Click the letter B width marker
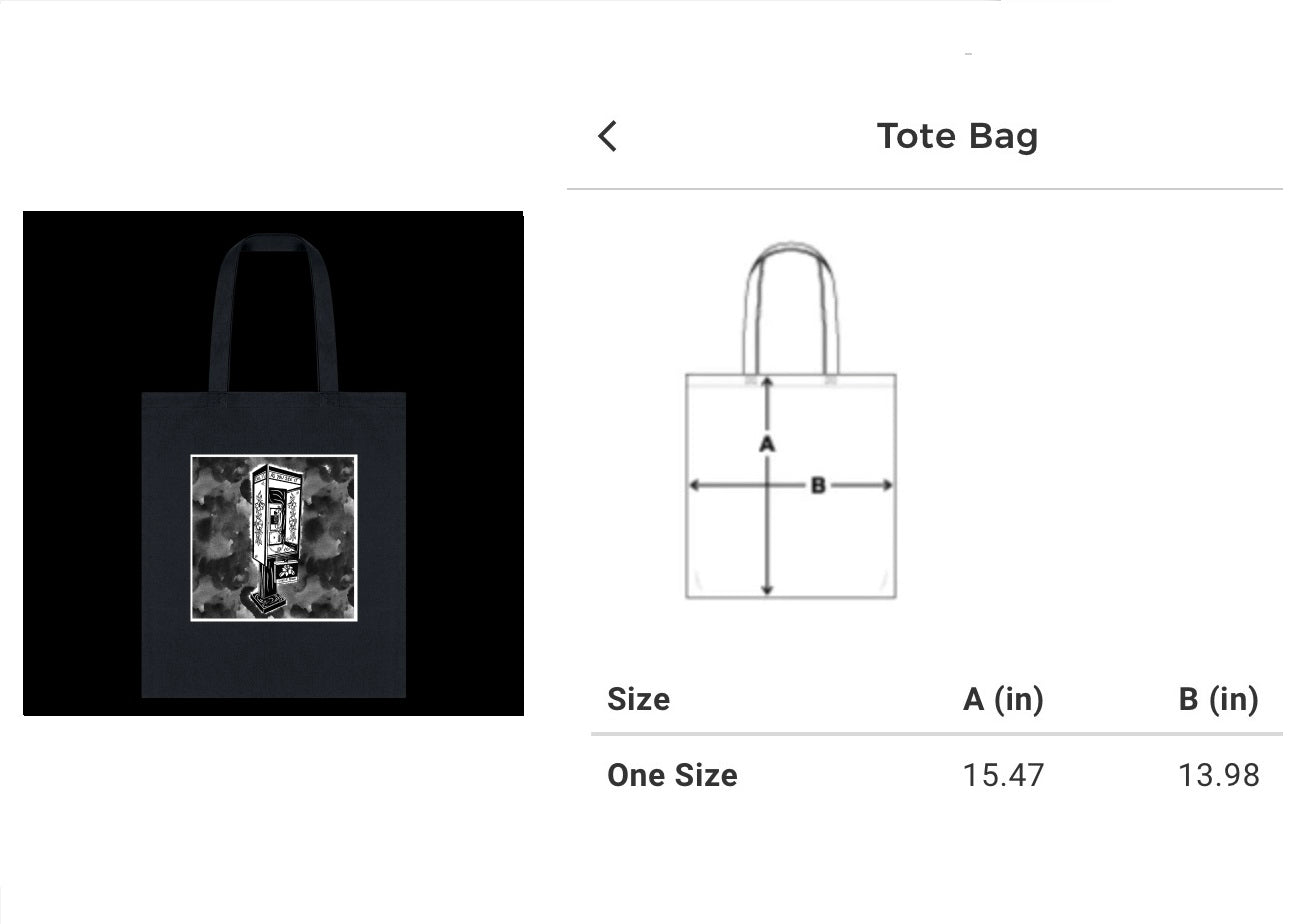The width and height of the screenshot is (1299, 924). pos(817,486)
